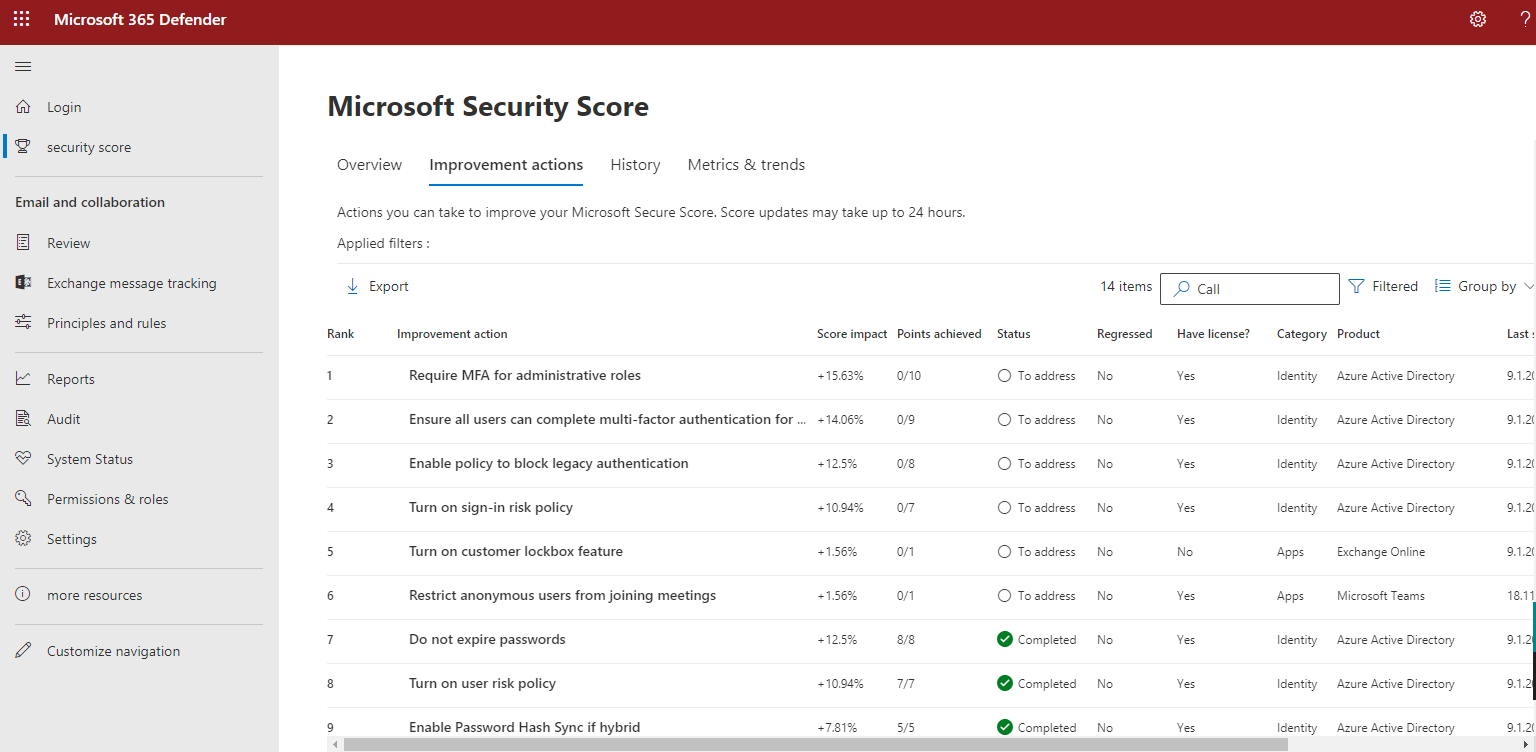The width and height of the screenshot is (1536, 752).
Task: Expand the Group by dropdown chevron
Action: pyautogui.click(x=1528, y=287)
